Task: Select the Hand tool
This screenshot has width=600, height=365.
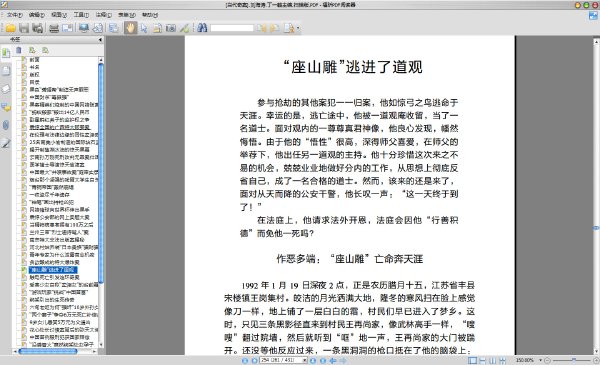Action: (130, 28)
